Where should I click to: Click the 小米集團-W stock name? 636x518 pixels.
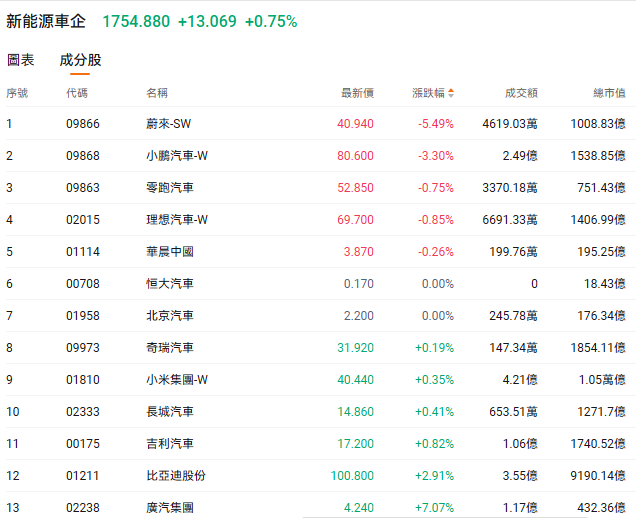pyautogui.click(x=177, y=380)
